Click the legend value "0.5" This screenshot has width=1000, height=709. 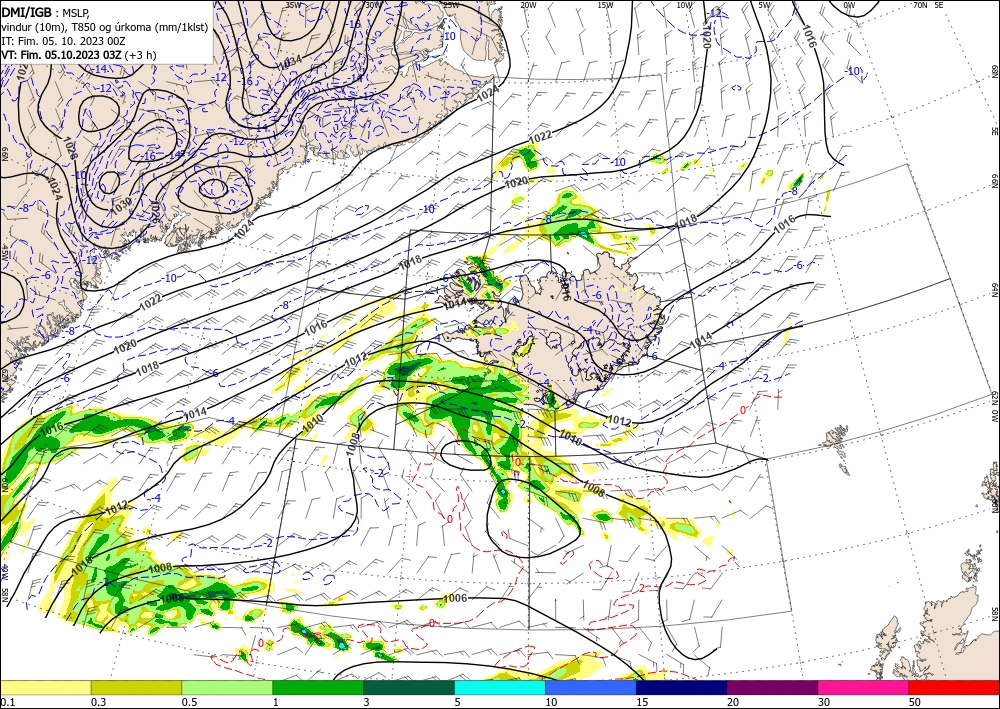tap(189, 702)
